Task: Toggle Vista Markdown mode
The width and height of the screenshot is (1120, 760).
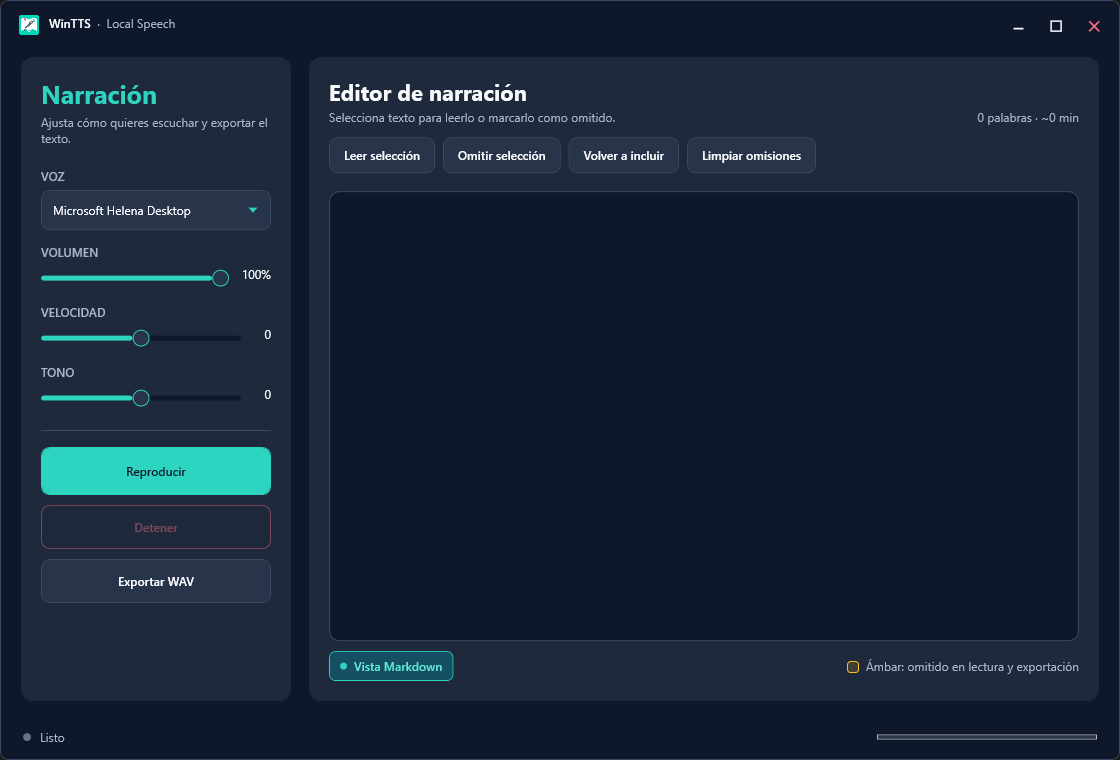Action: click(x=391, y=666)
